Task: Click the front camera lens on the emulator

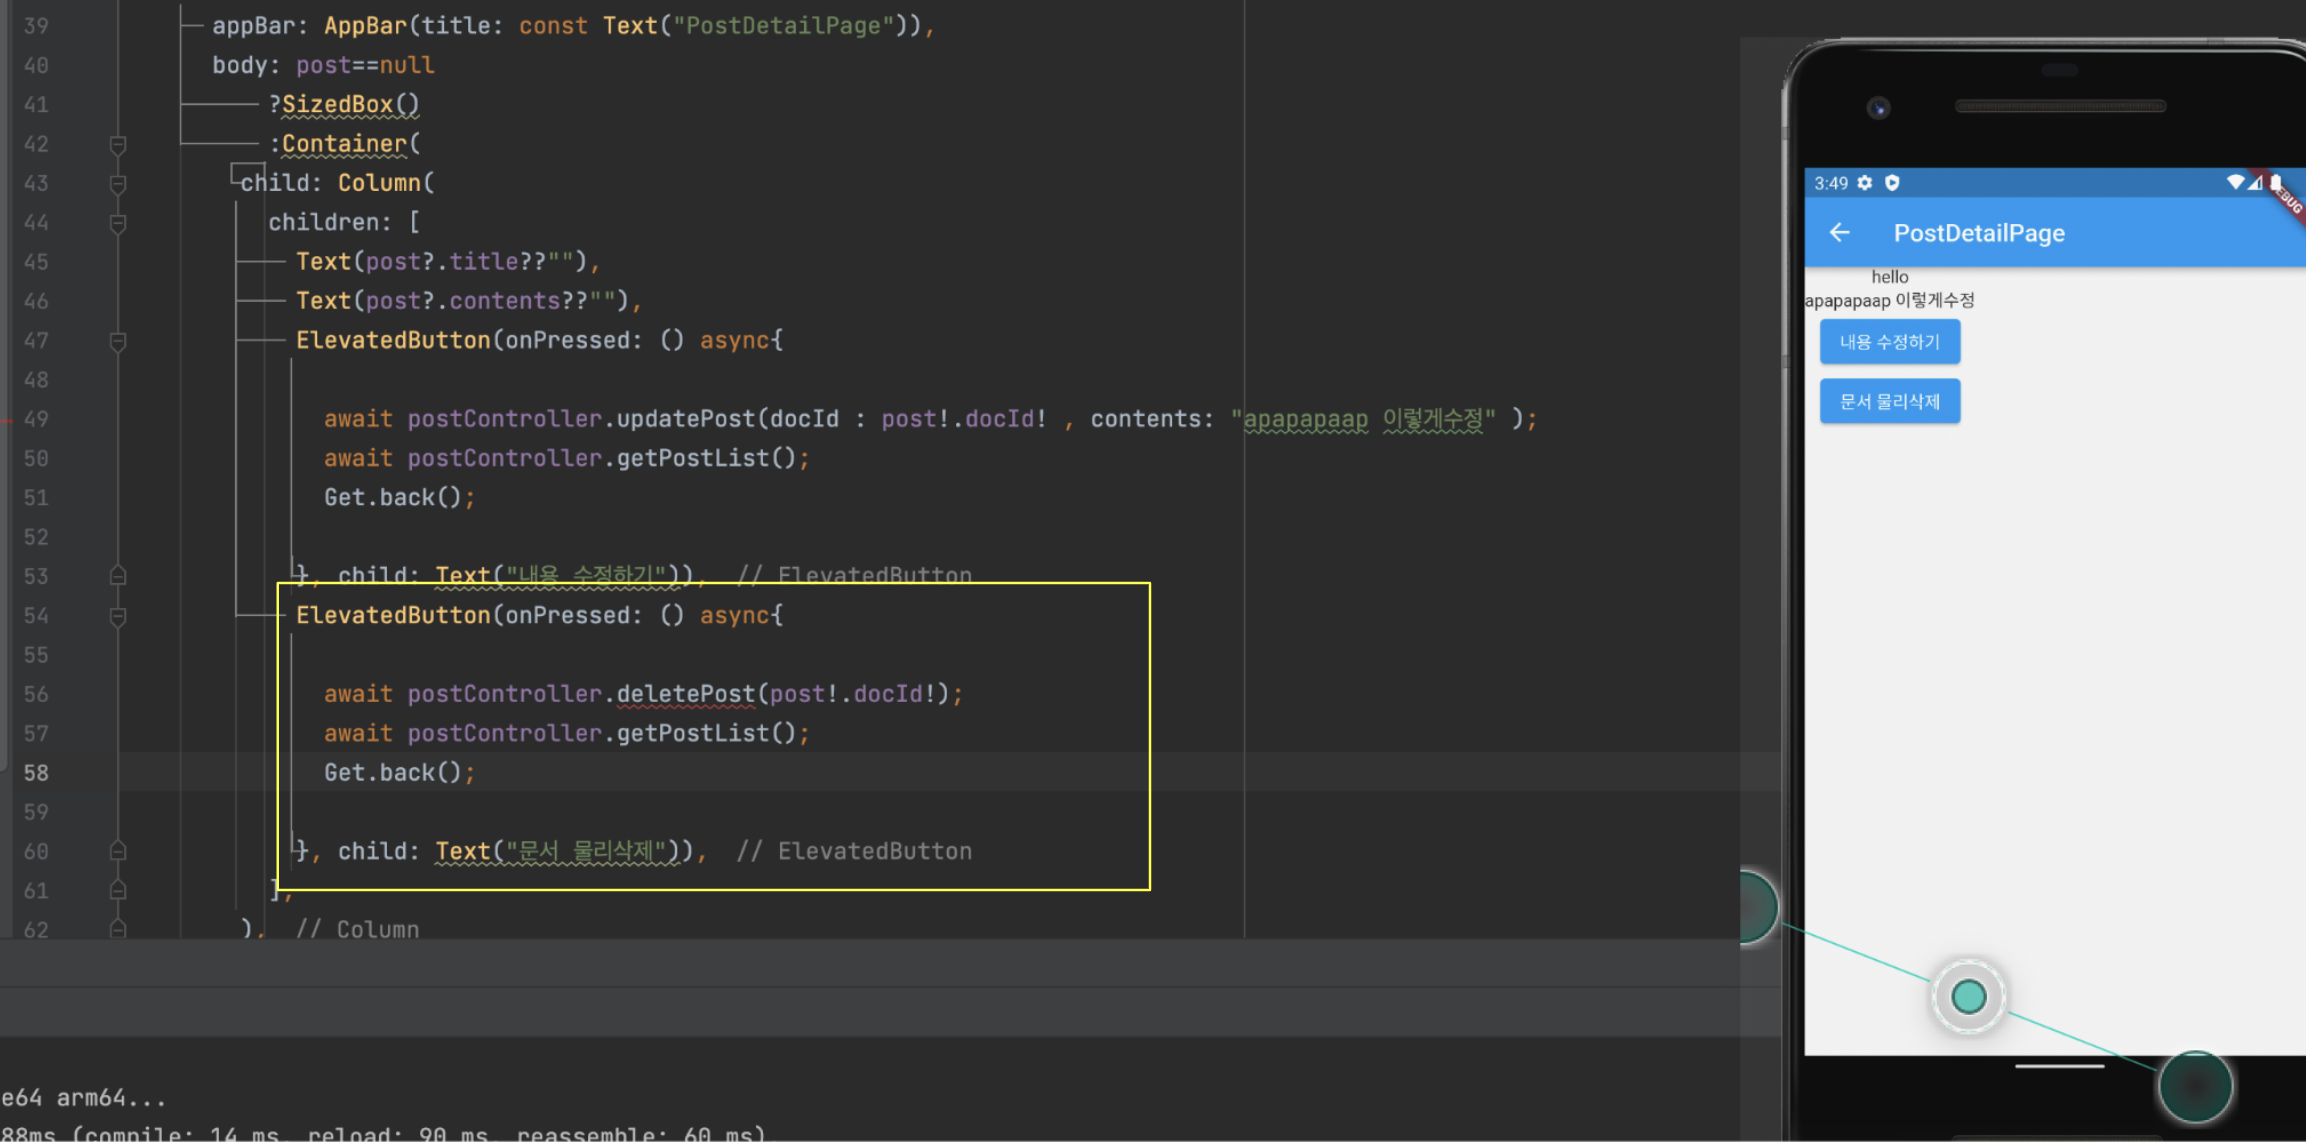Action: click(x=1879, y=108)
